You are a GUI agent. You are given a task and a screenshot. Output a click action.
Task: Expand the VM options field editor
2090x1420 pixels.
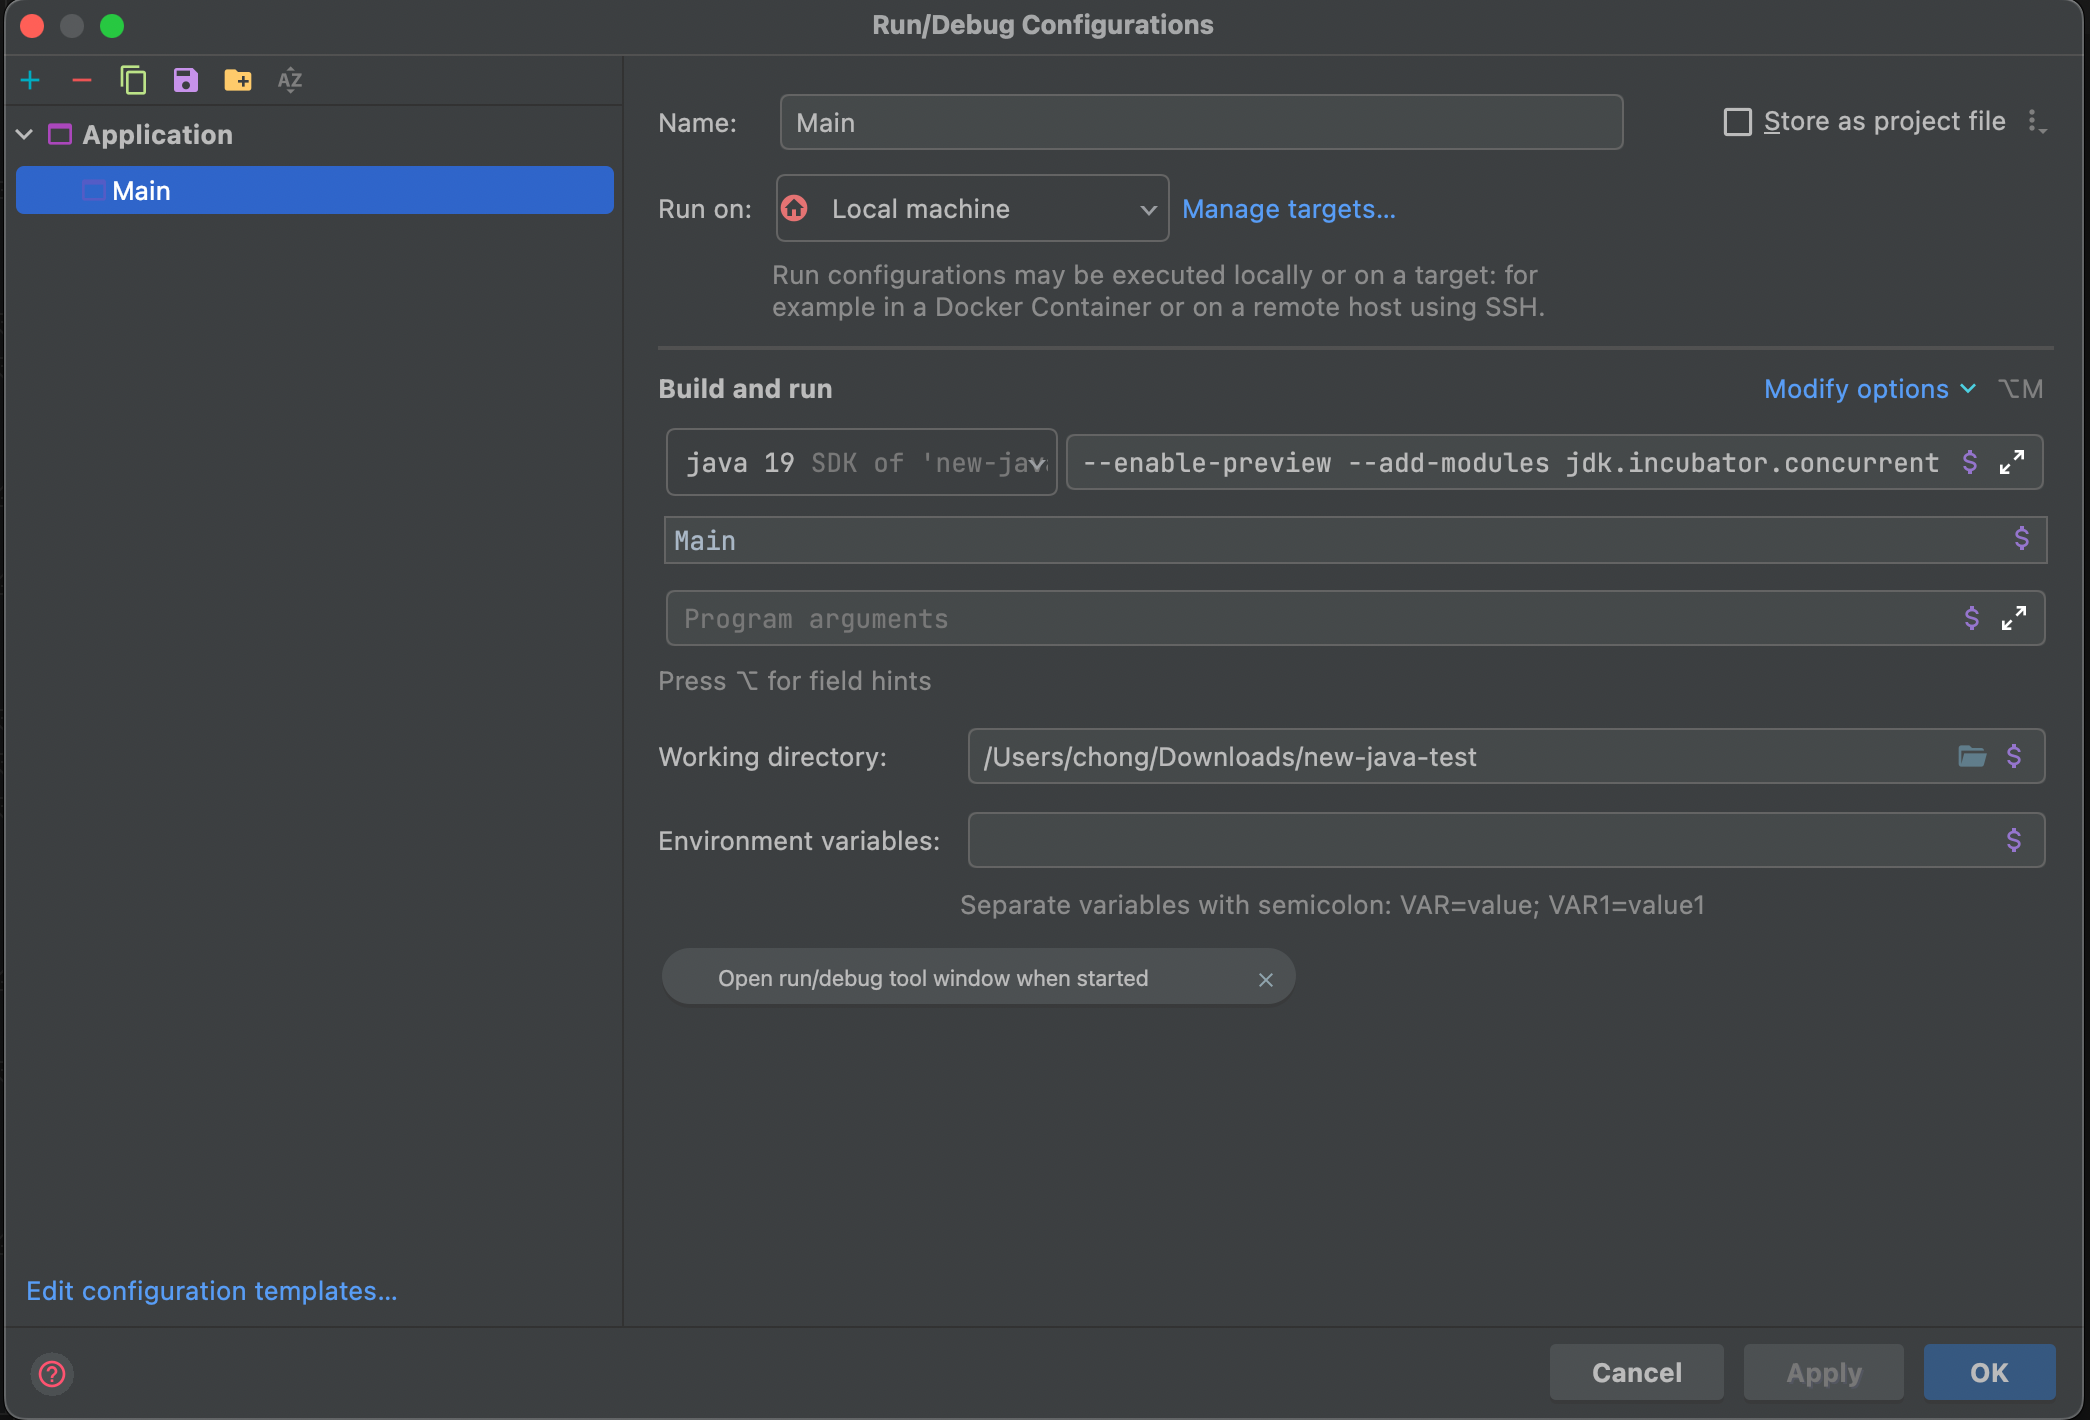pyautogui.click(x=2012, y=462)
